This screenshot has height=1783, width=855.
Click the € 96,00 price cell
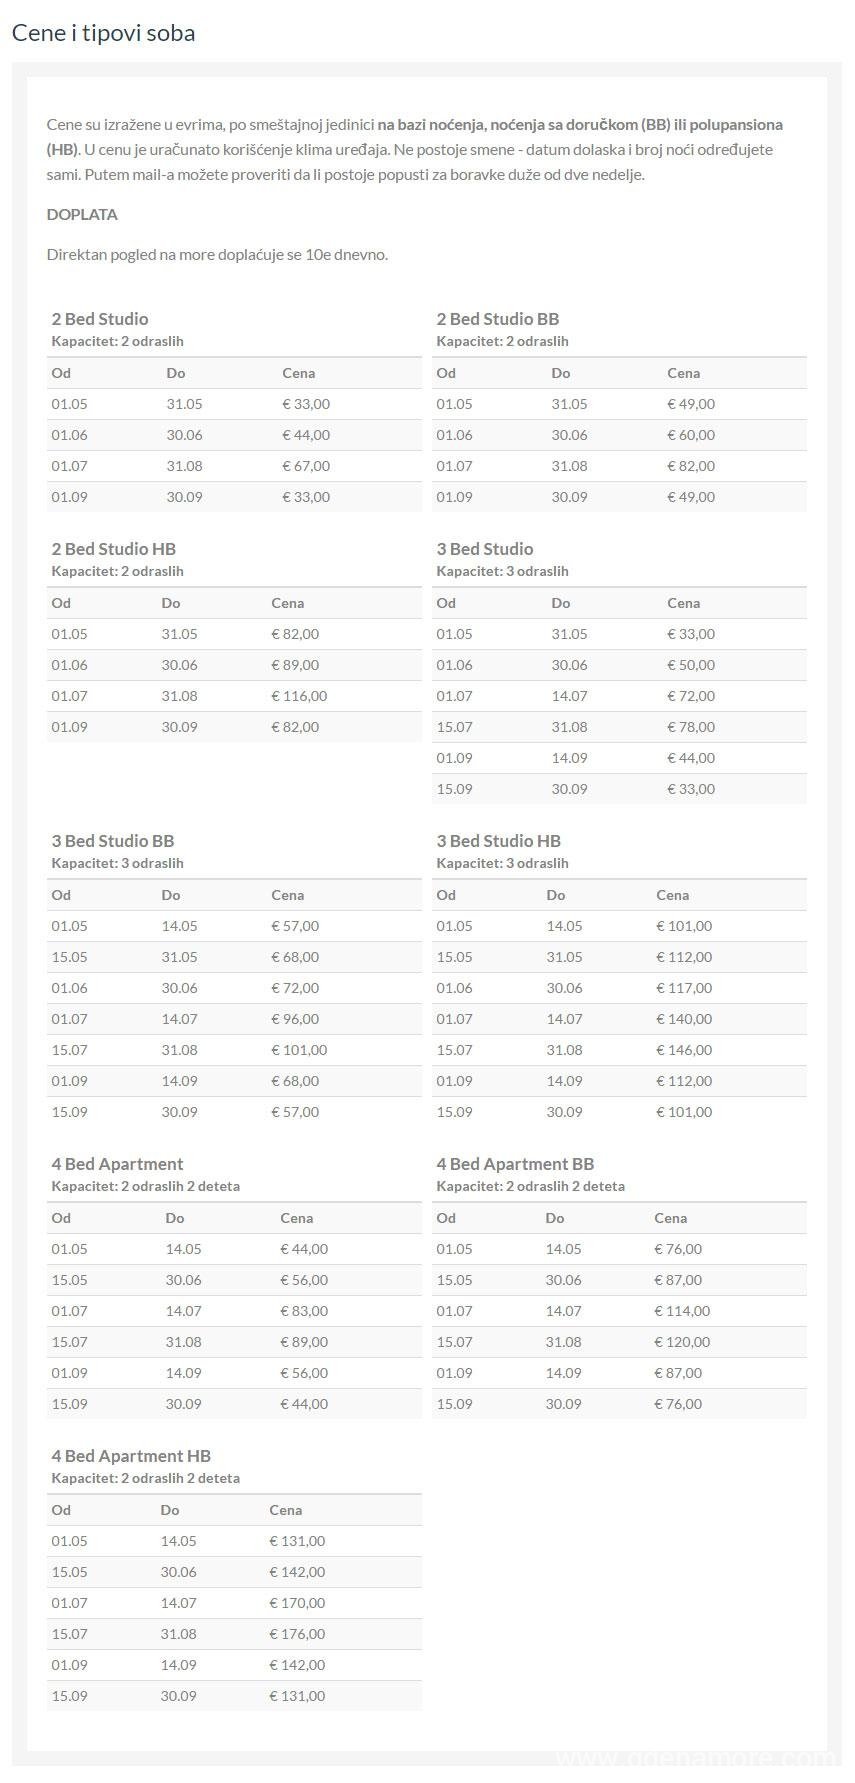(295, 1019)
